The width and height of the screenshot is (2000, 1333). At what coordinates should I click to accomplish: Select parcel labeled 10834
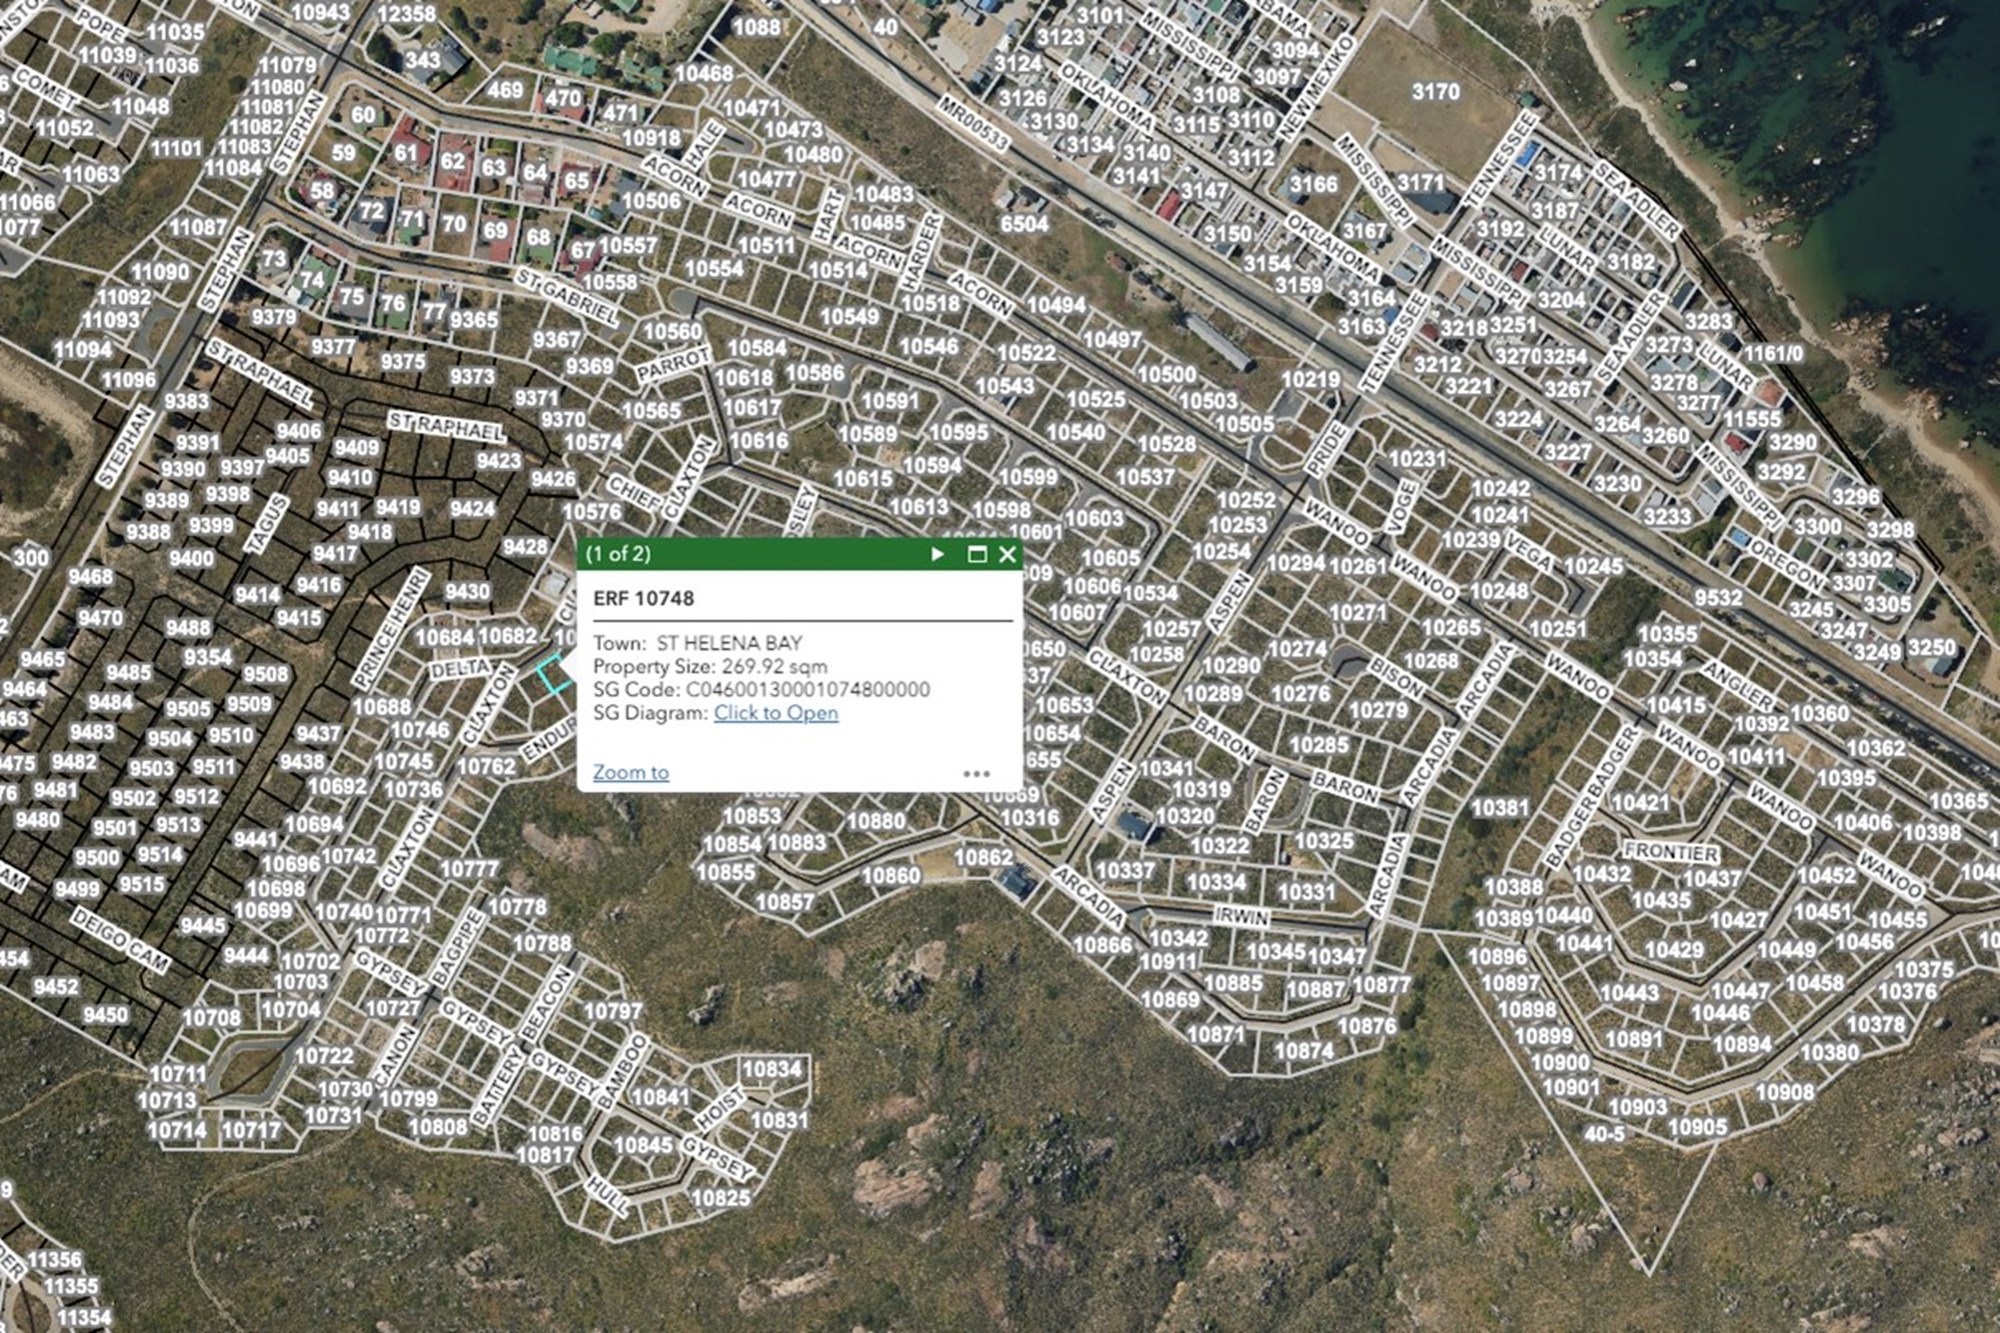tap(772, 1069)
